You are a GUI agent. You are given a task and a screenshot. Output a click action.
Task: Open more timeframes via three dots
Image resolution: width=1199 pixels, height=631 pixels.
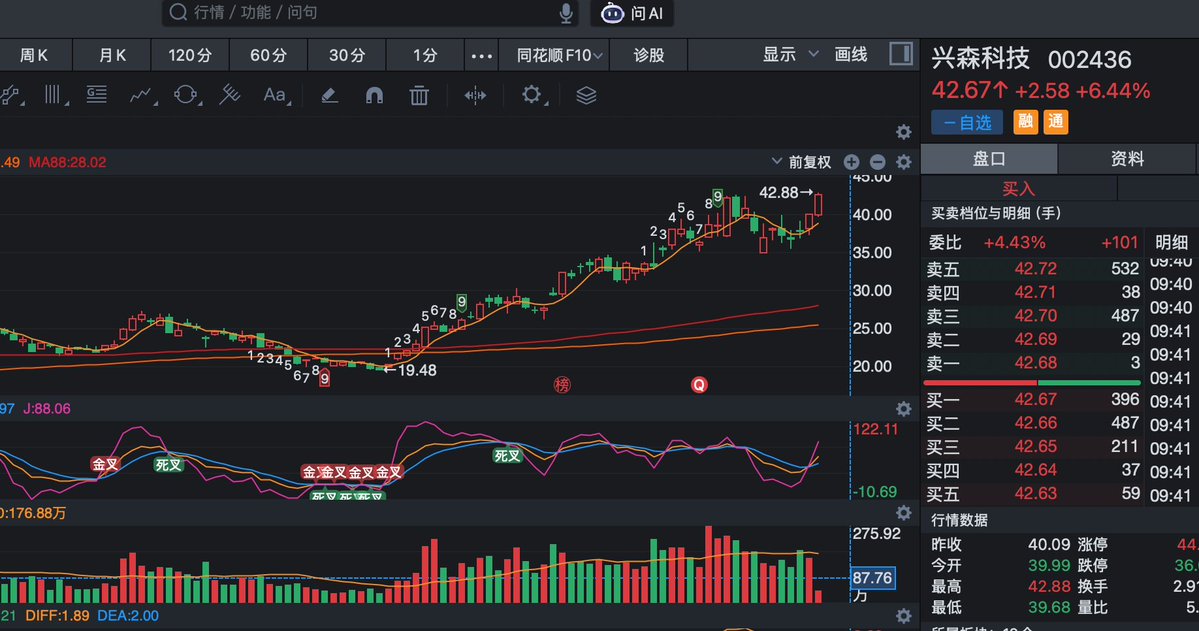pos(482,56)
